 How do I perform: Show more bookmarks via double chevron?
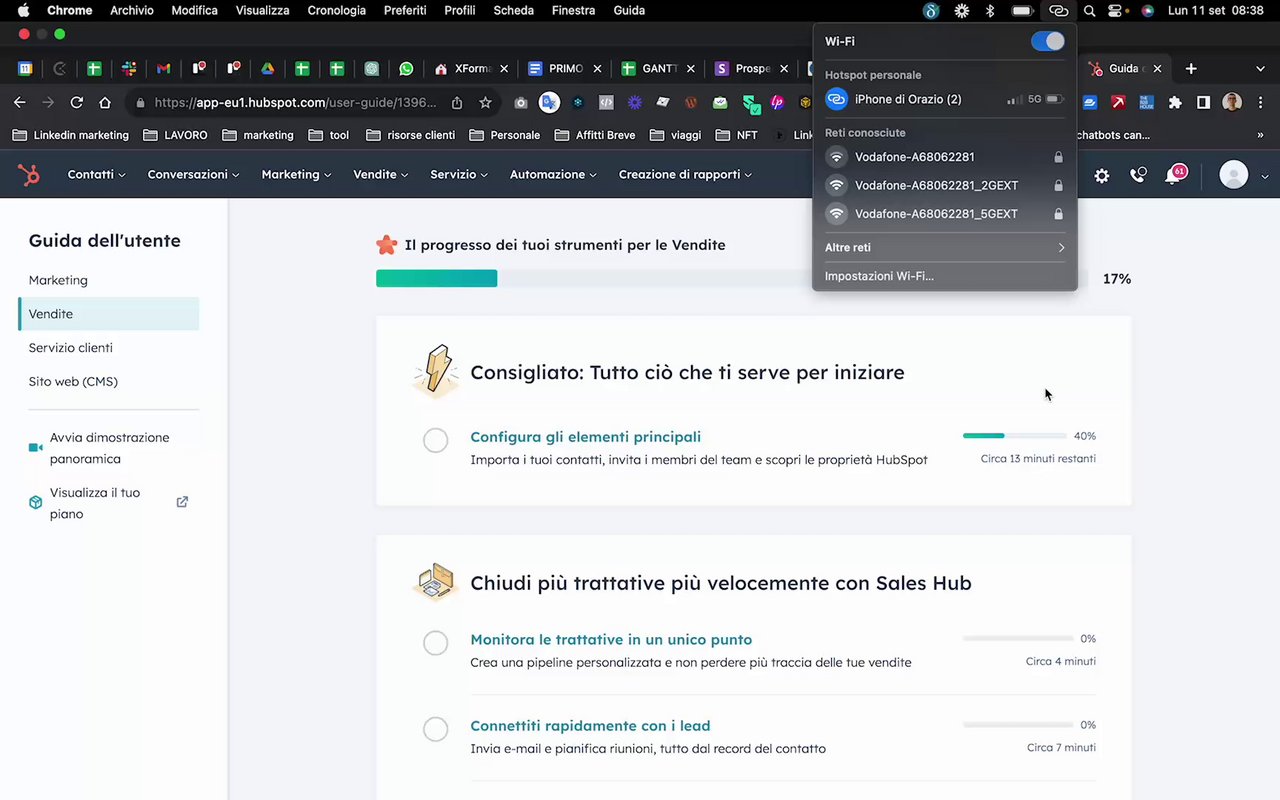[1260, 135]
